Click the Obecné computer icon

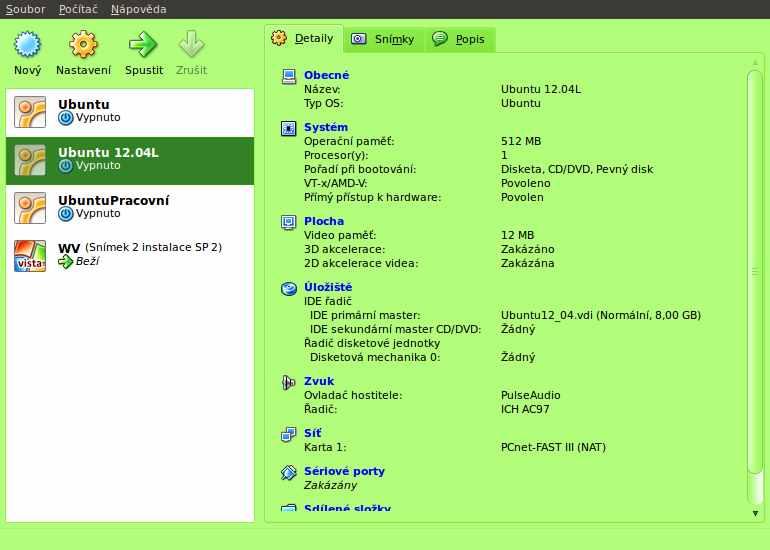[x=289, y=77]
